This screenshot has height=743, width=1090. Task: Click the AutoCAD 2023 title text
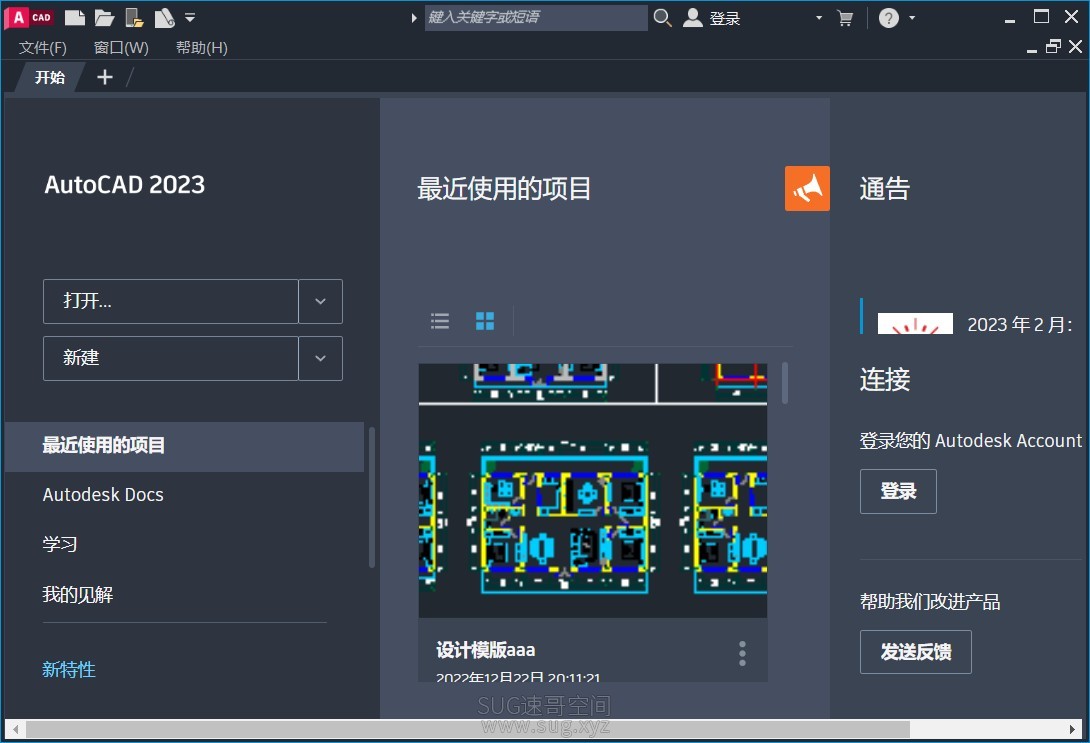tap(124, 185)
